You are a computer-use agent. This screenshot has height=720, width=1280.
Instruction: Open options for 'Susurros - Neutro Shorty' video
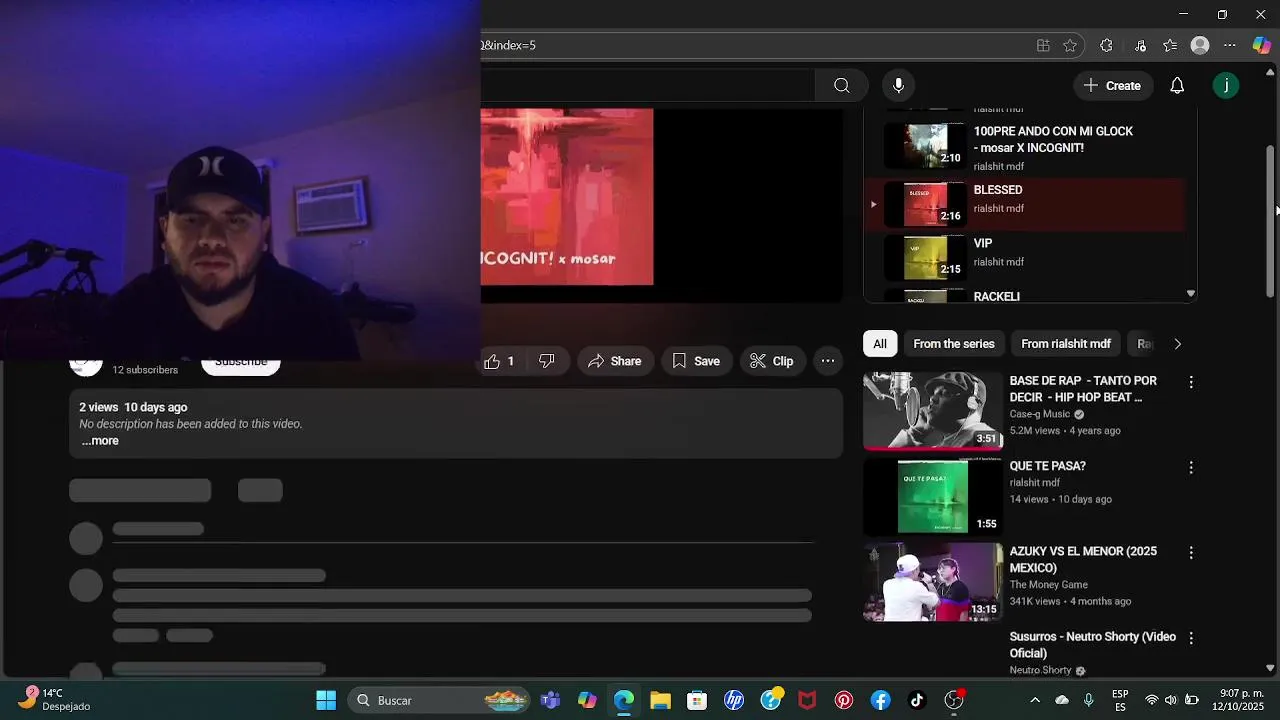click(1191, 637)
